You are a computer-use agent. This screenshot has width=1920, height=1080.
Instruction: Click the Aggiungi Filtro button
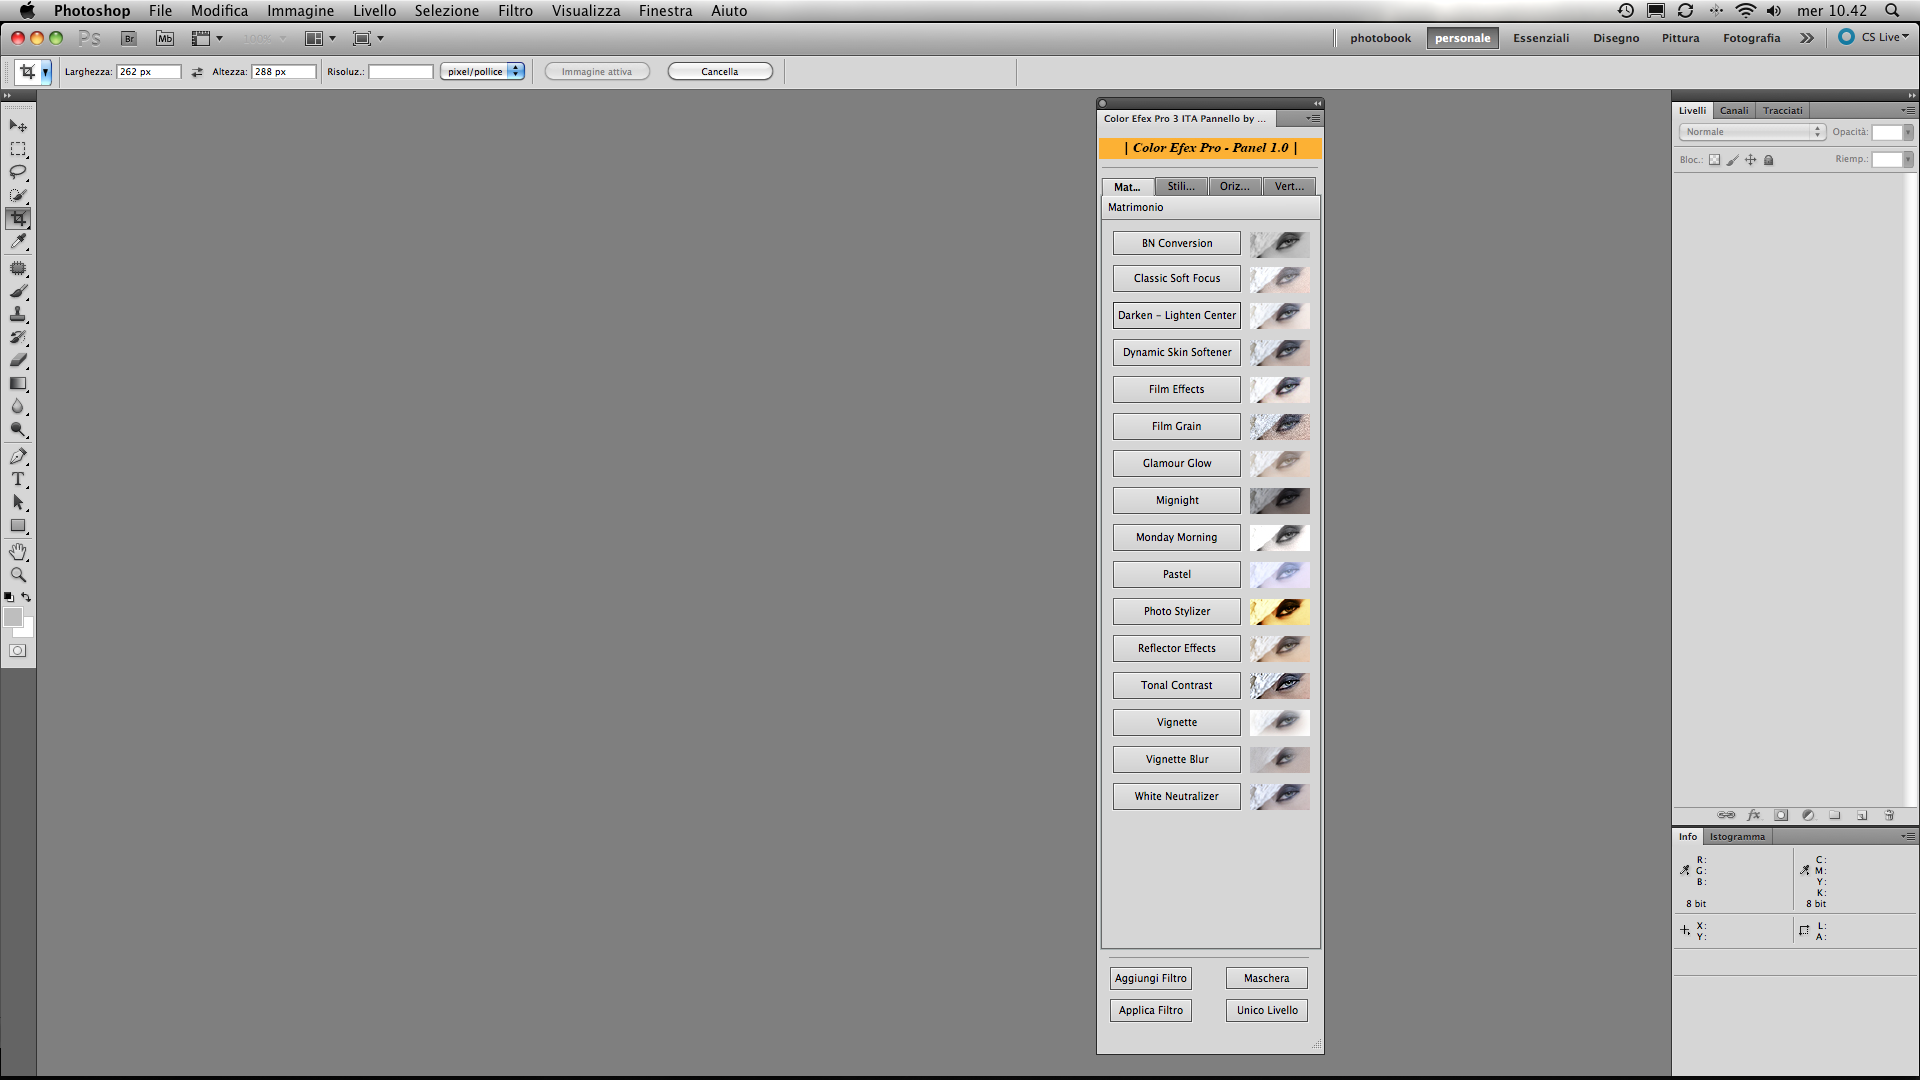click(x=1151, y=978)
